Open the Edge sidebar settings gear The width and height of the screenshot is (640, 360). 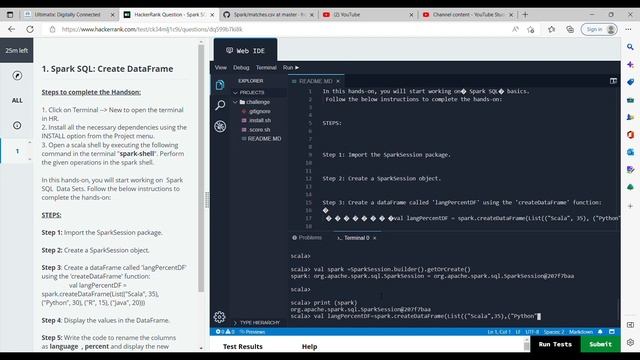pos(630,342)
